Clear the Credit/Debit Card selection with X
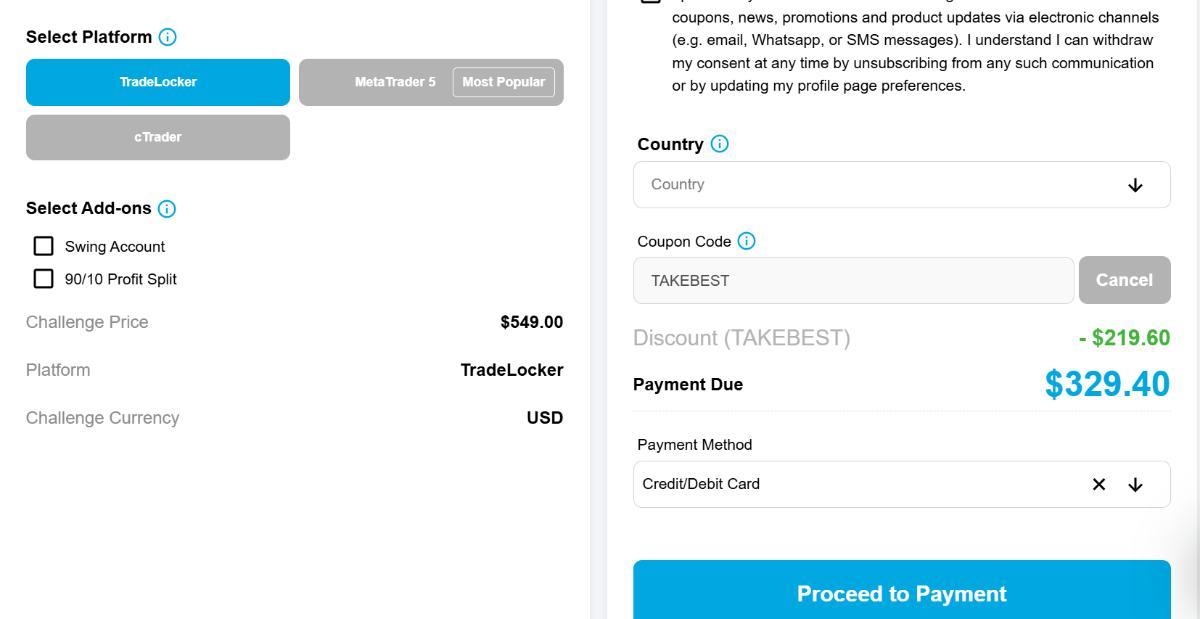 [x=1099, y=484]
